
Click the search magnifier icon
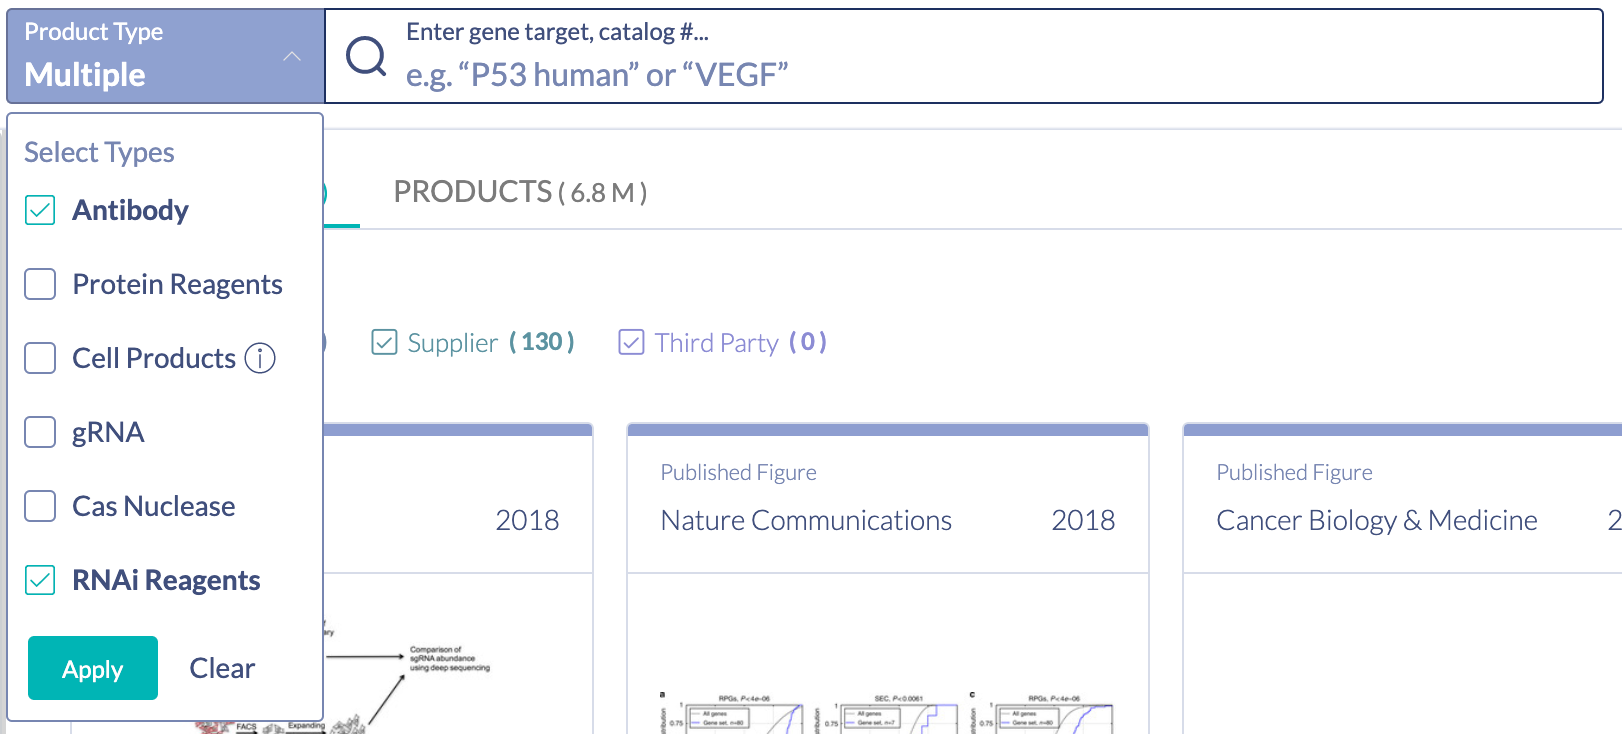[366, 56]
